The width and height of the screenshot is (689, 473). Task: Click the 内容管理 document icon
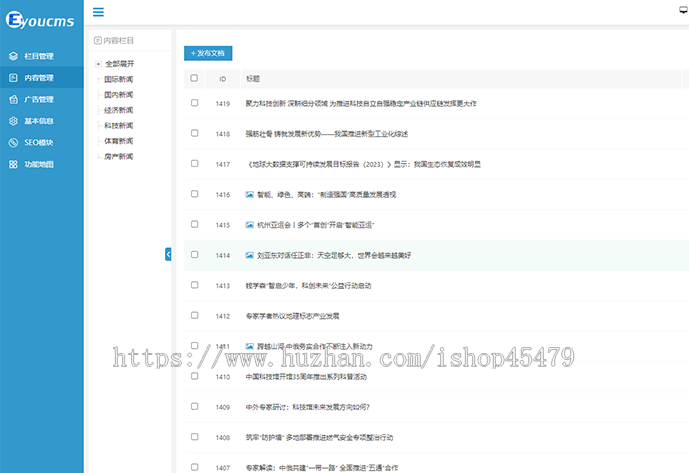click(x=13, y=77)
